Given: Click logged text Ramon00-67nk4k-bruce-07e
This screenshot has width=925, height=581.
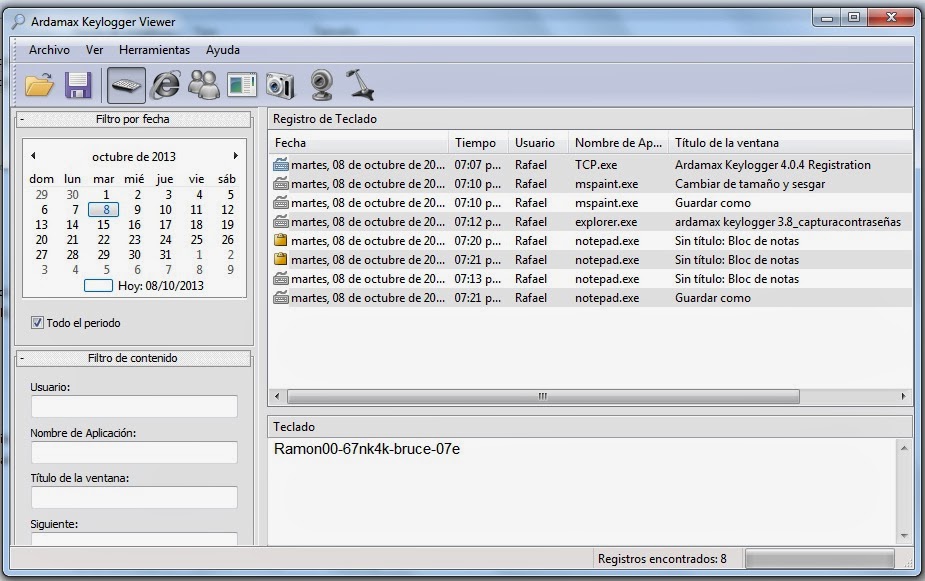Looking at the screenshot, I should pos(367,449).
